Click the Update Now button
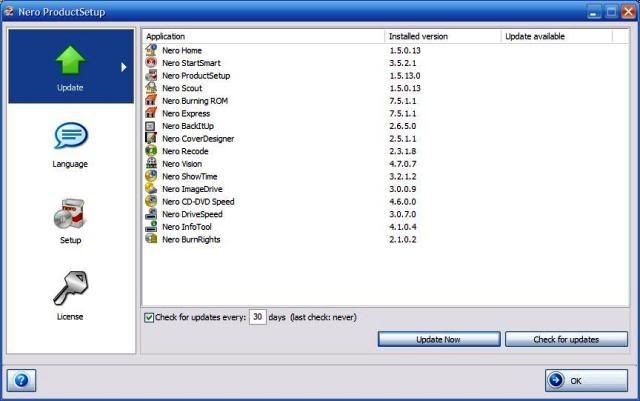640x401 pixels. click(x=439, y=339)
